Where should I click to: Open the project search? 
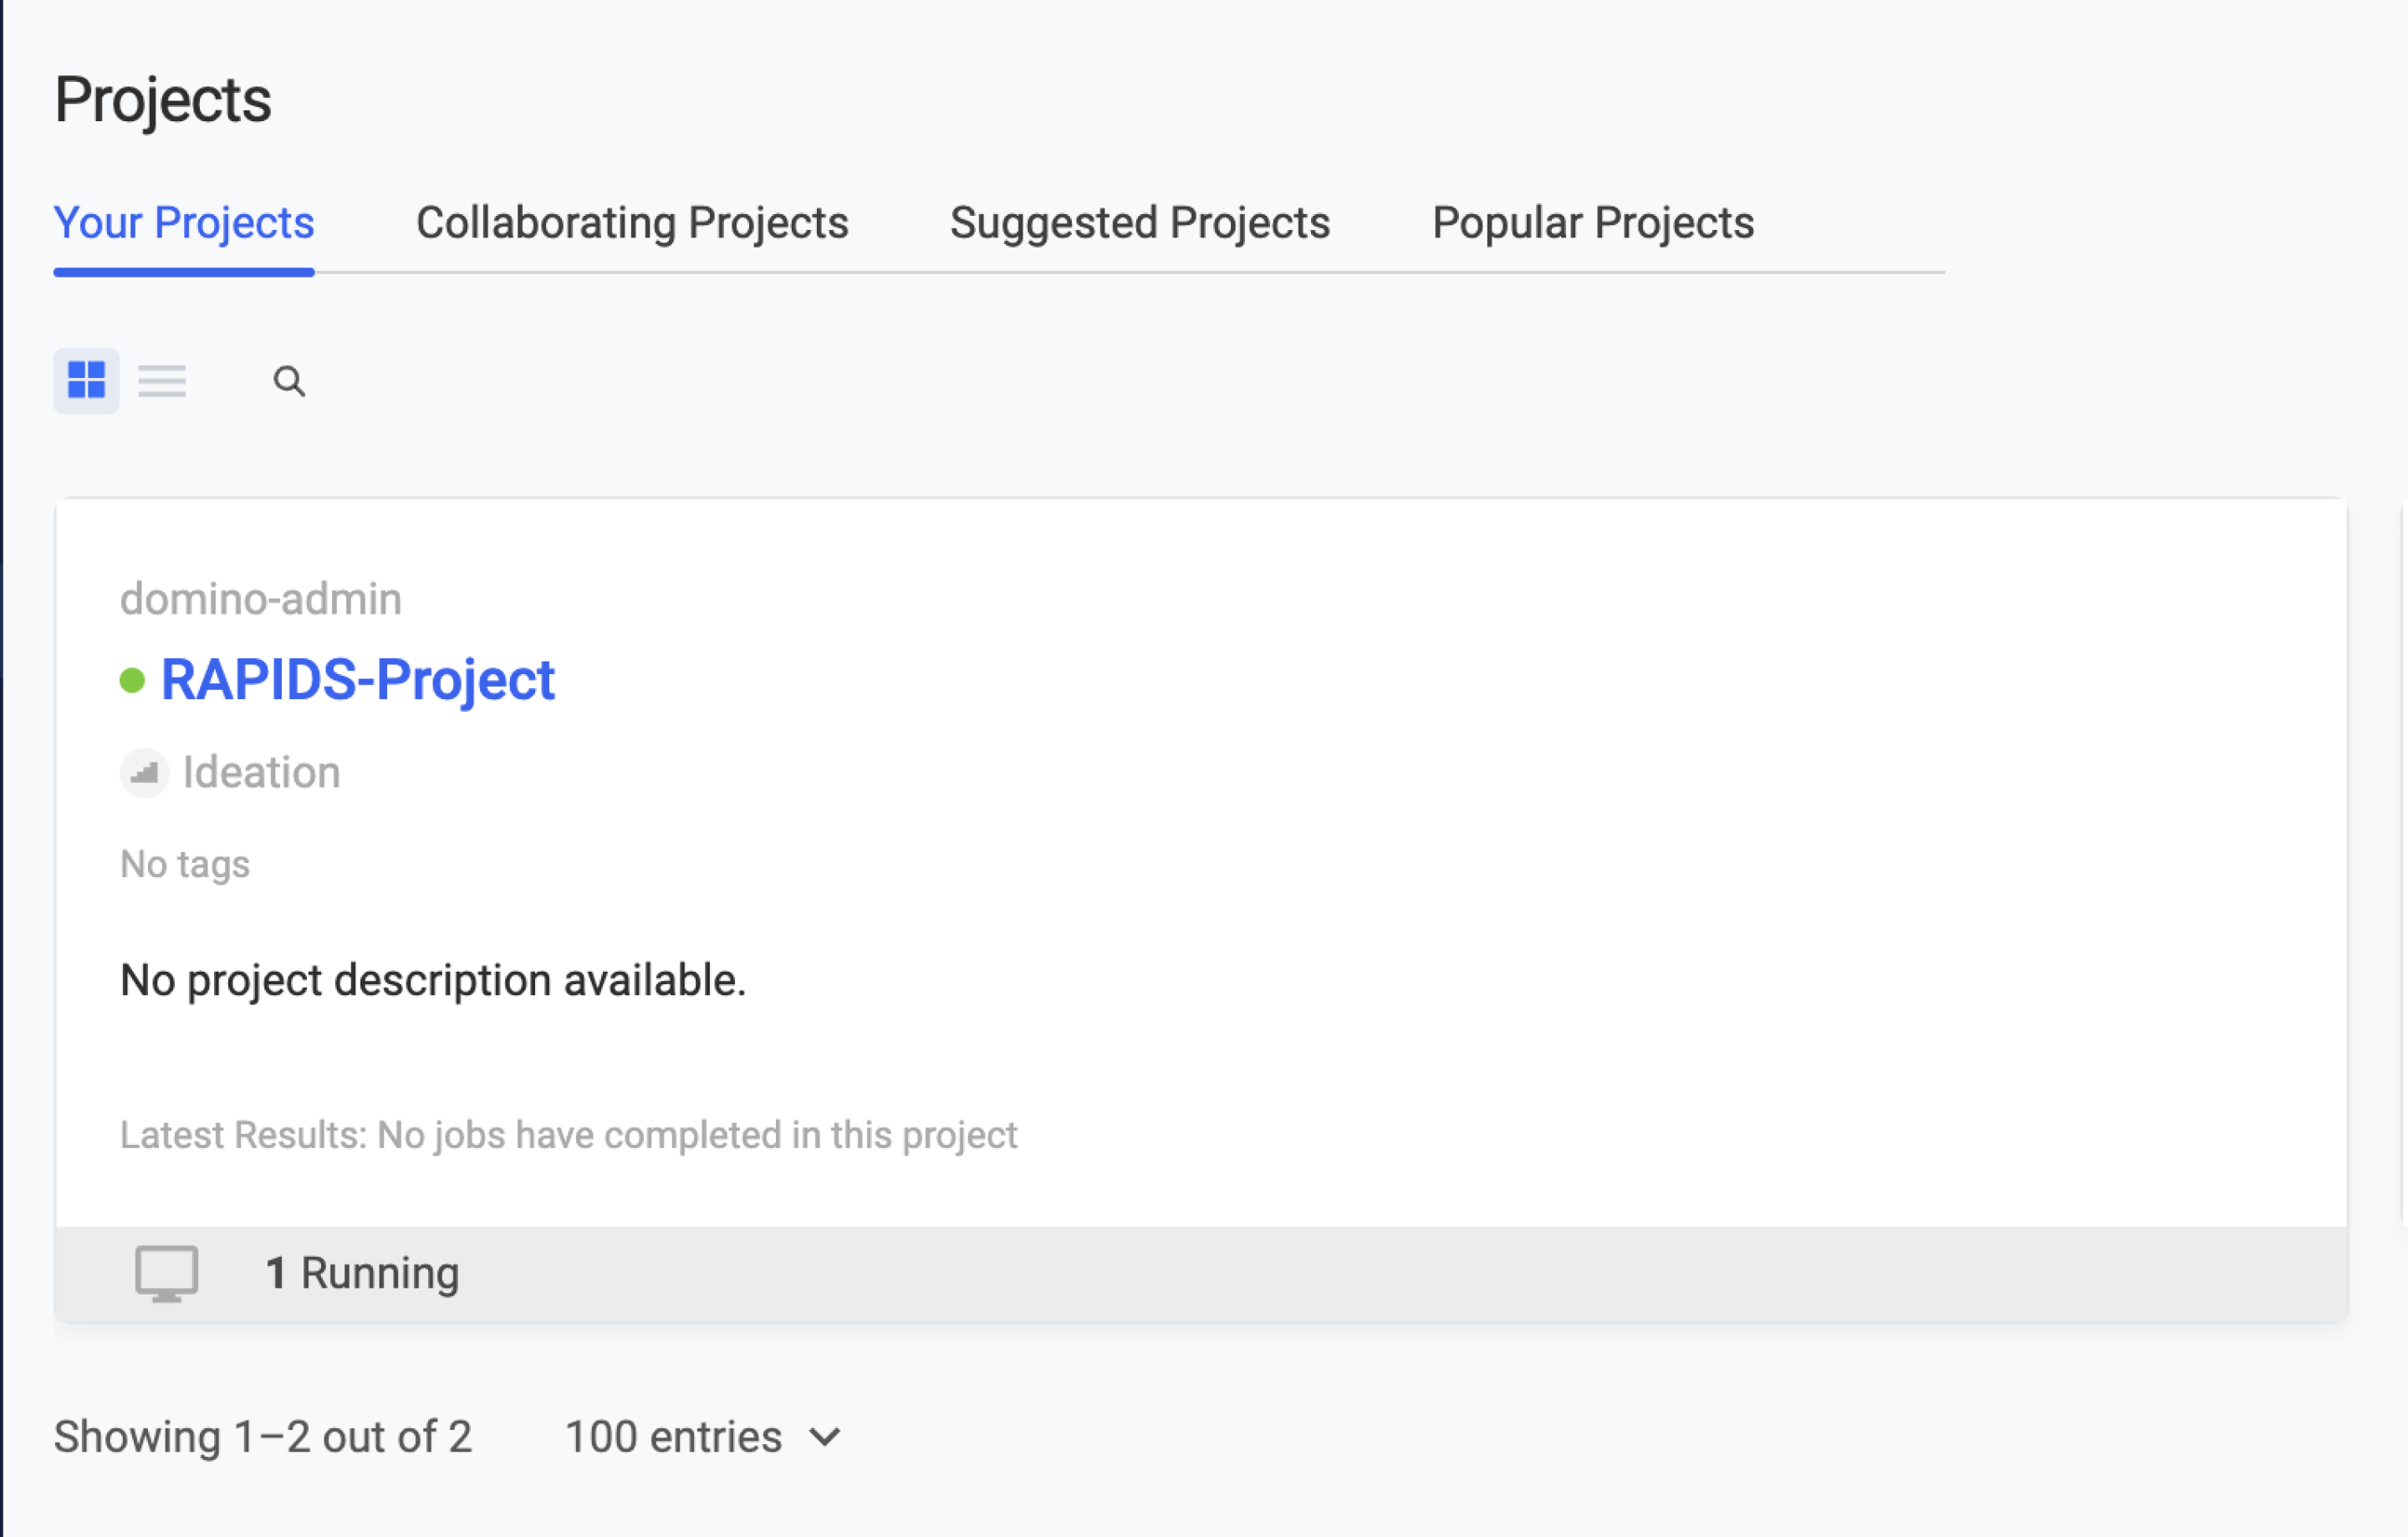[289, 381]
